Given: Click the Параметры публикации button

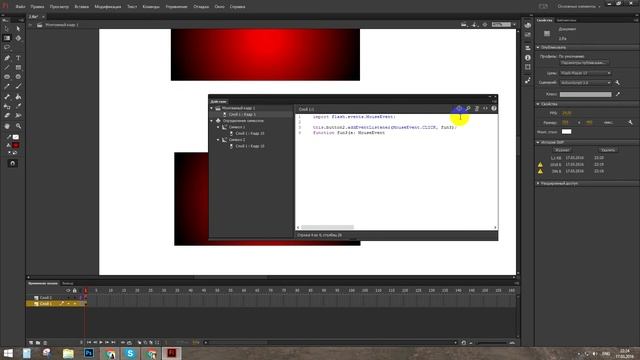Looking at the screenshot, I should (583, 63).
